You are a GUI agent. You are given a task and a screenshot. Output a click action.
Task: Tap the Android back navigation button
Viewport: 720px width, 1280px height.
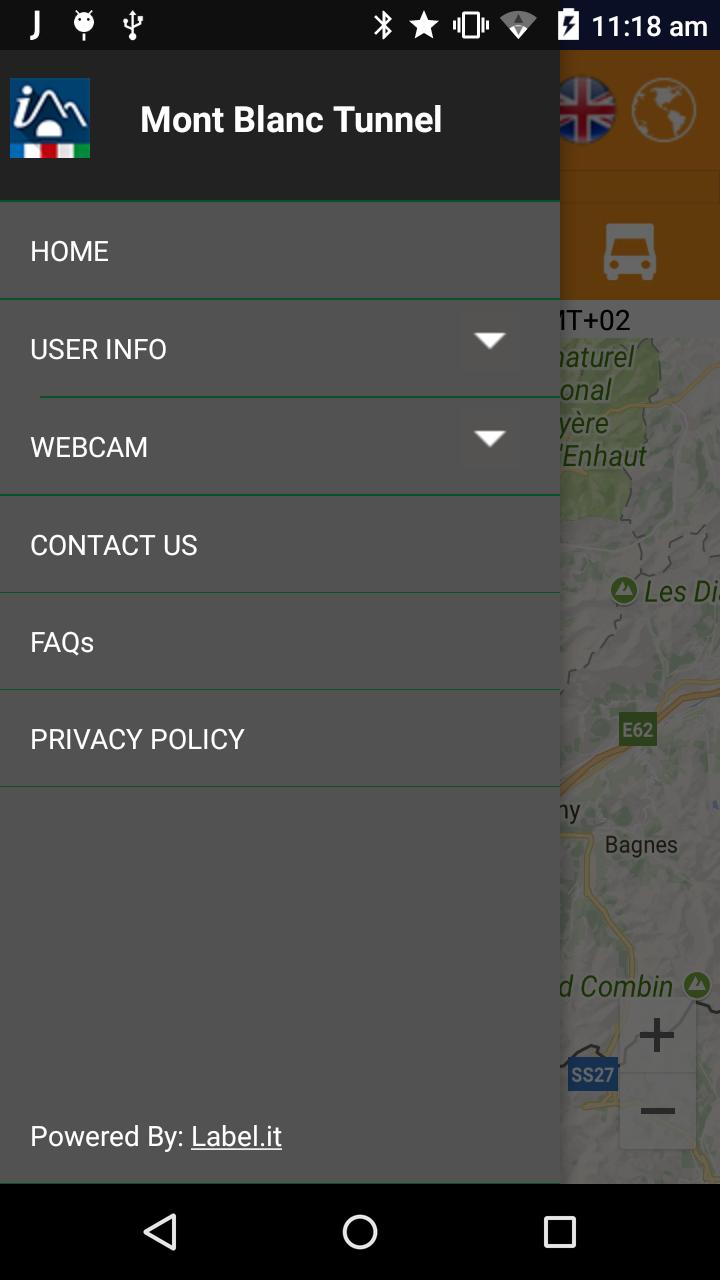[x=160, y=1232]
